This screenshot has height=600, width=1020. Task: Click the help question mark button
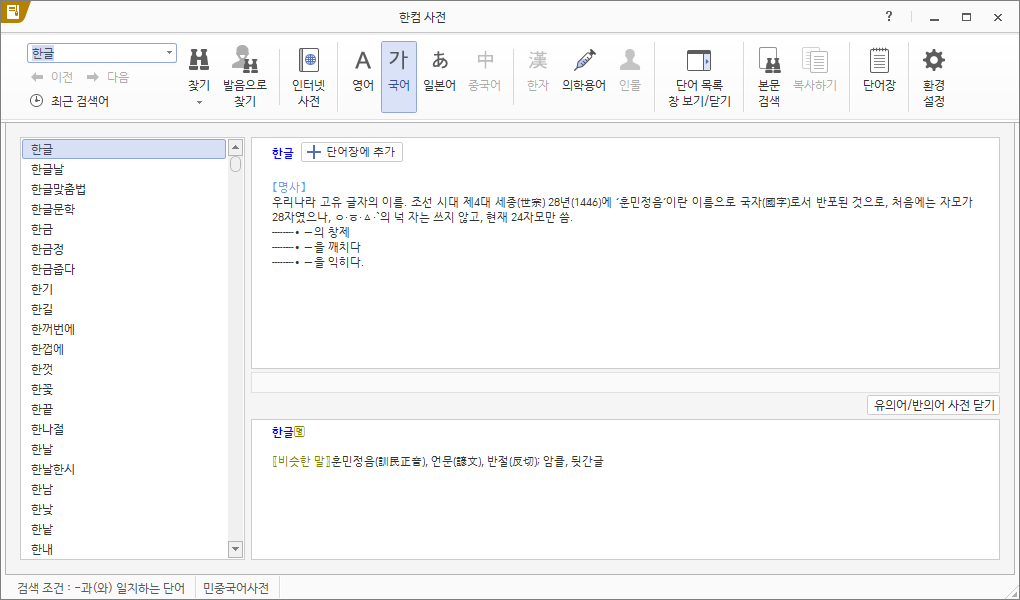[889, 17]
